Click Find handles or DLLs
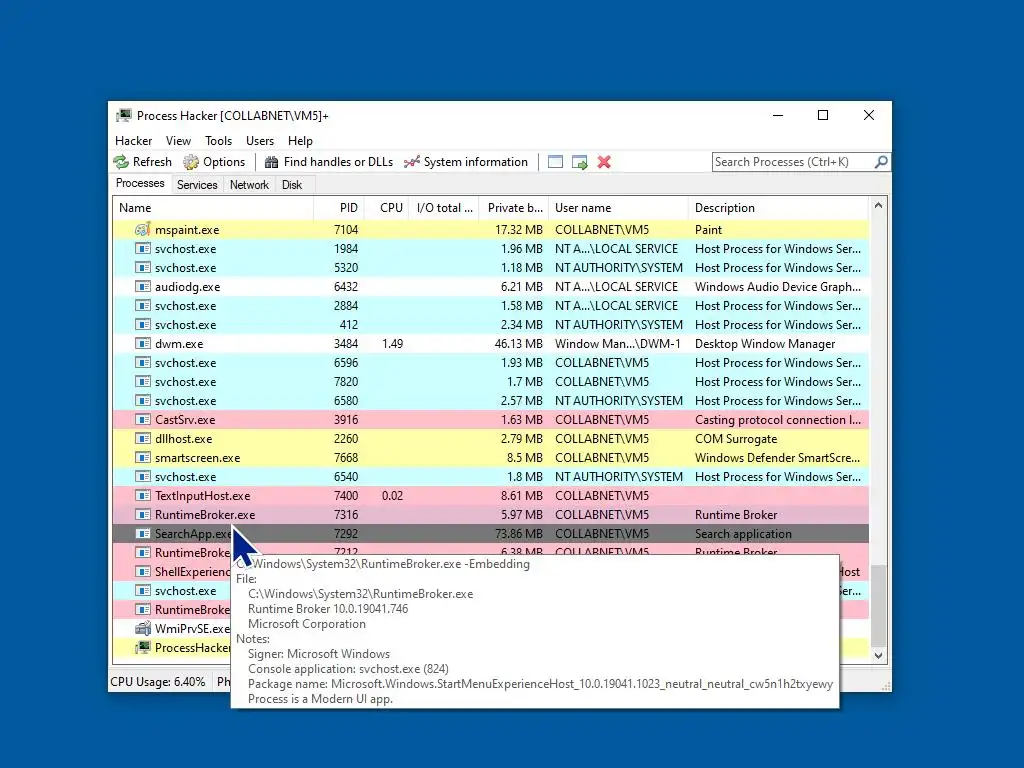 tap(328, 162)
